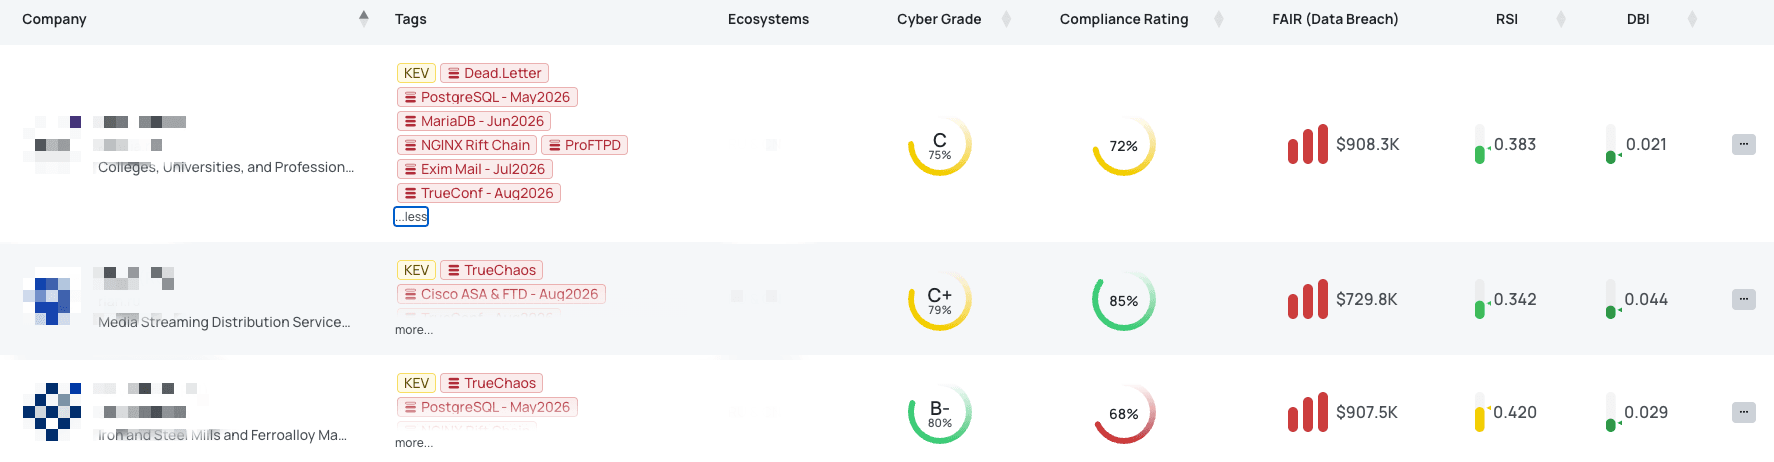Select the Dead.Letter tag

[494, 73]
